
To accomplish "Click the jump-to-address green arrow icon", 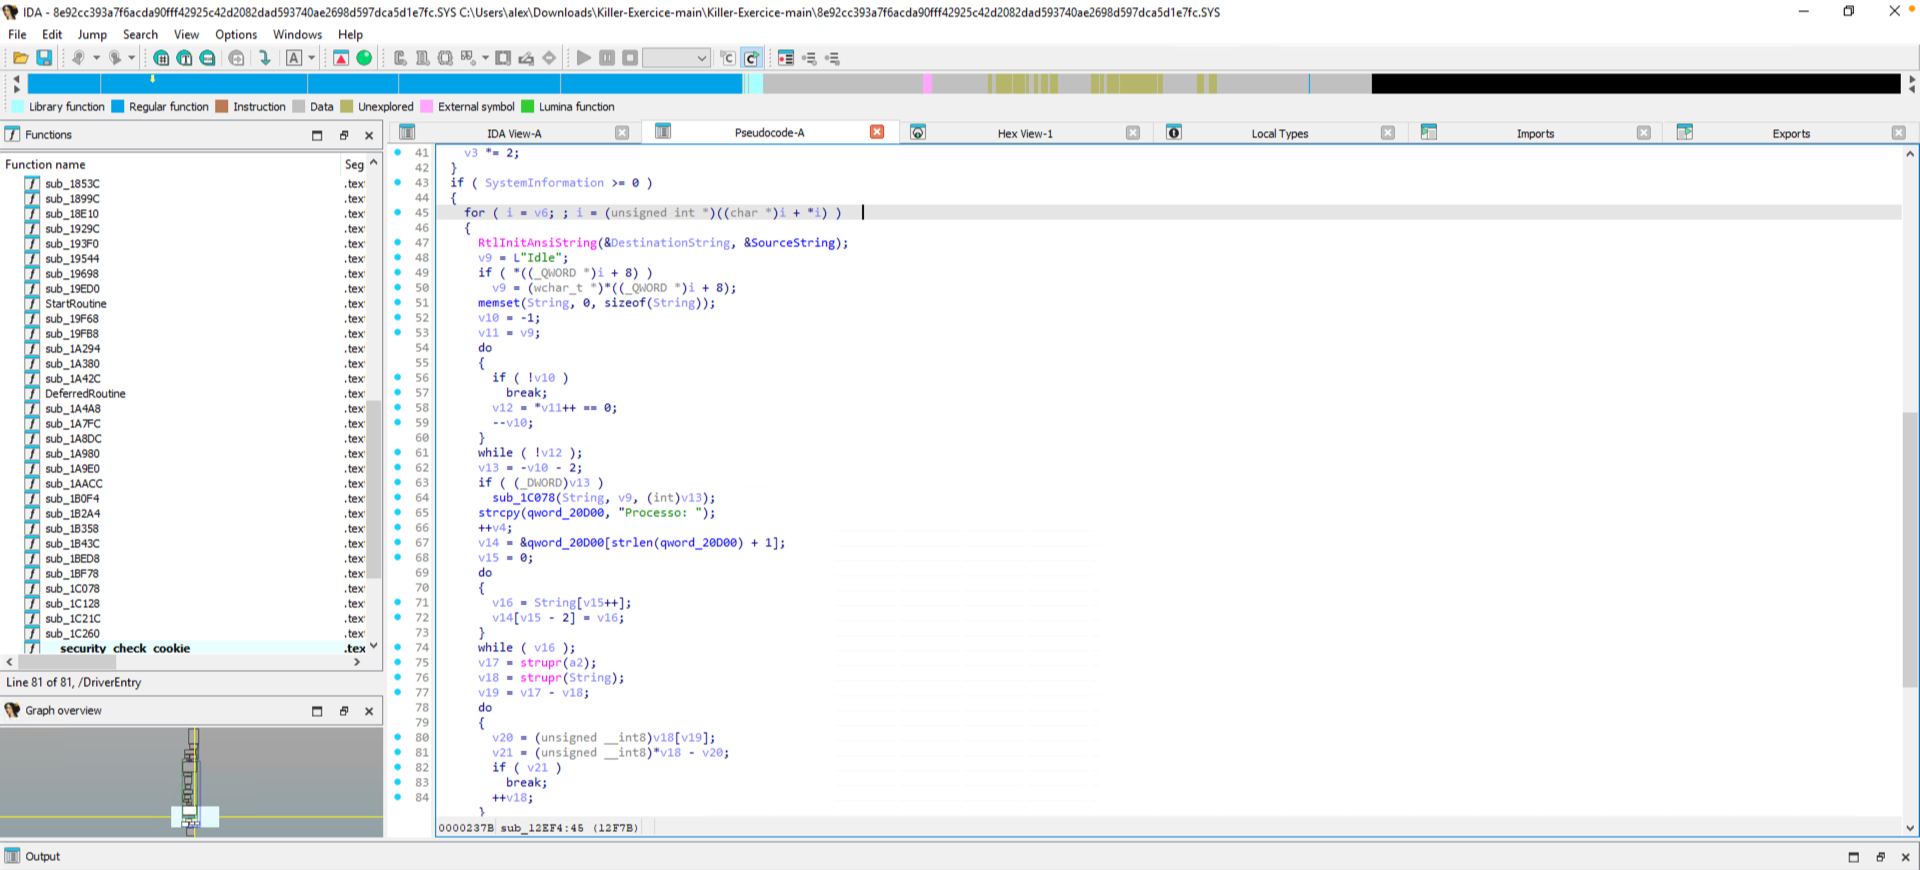I will tap(265, 58).
